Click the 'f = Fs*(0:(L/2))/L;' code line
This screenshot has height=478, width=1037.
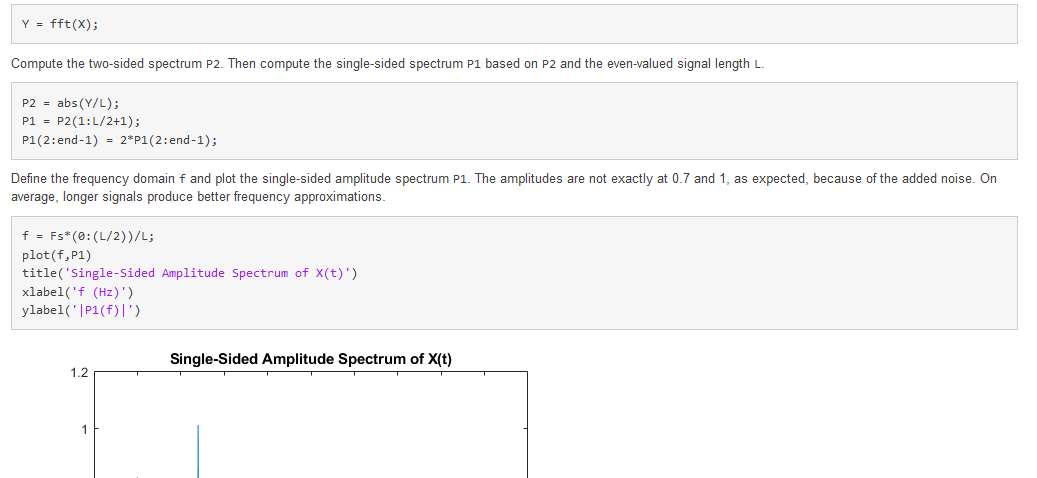click(x=87, y=237)
